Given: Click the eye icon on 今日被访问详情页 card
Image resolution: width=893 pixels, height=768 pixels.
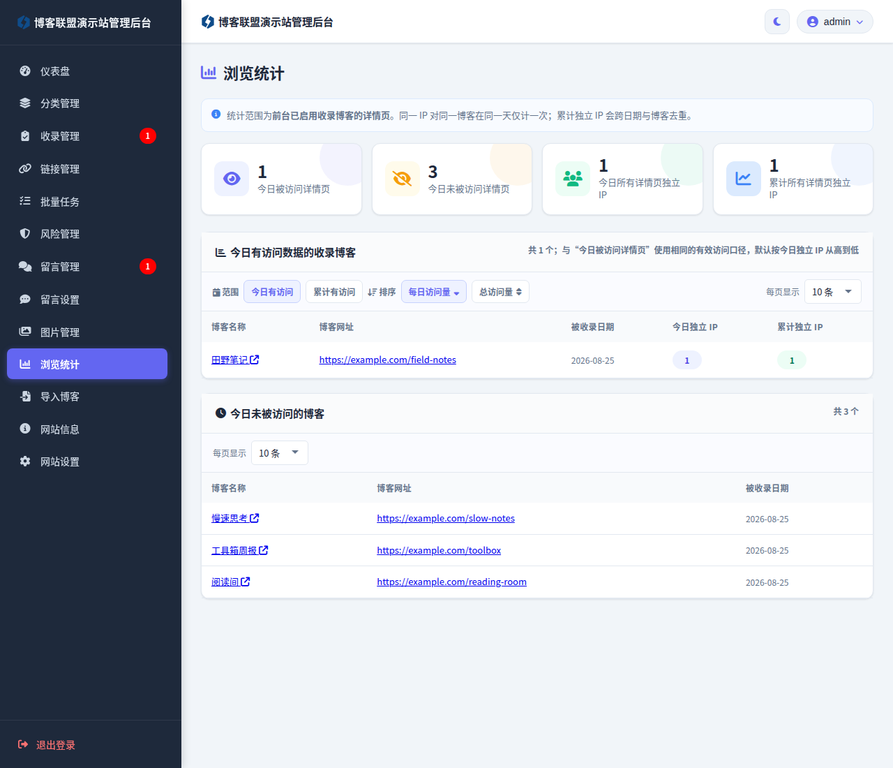Looking at the screenshot, I should [x=231, y=179].
